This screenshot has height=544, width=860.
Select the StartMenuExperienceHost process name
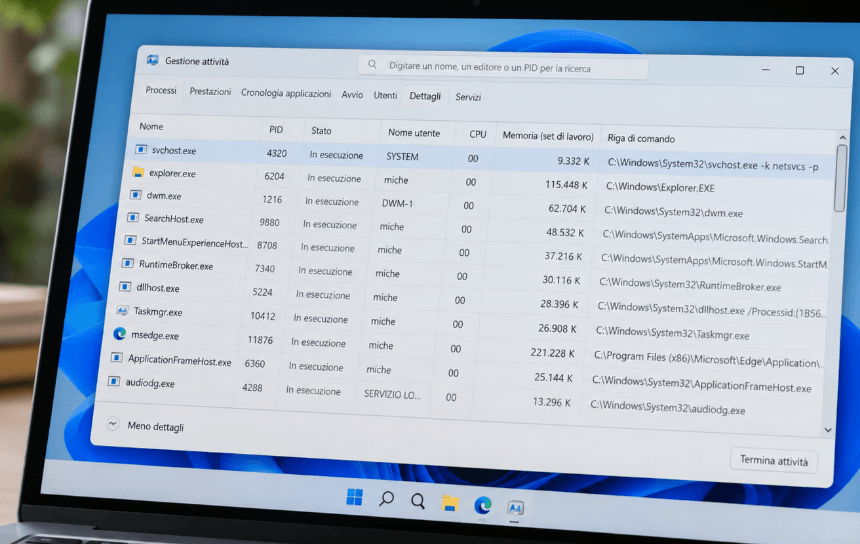click(x=195, y=242)
